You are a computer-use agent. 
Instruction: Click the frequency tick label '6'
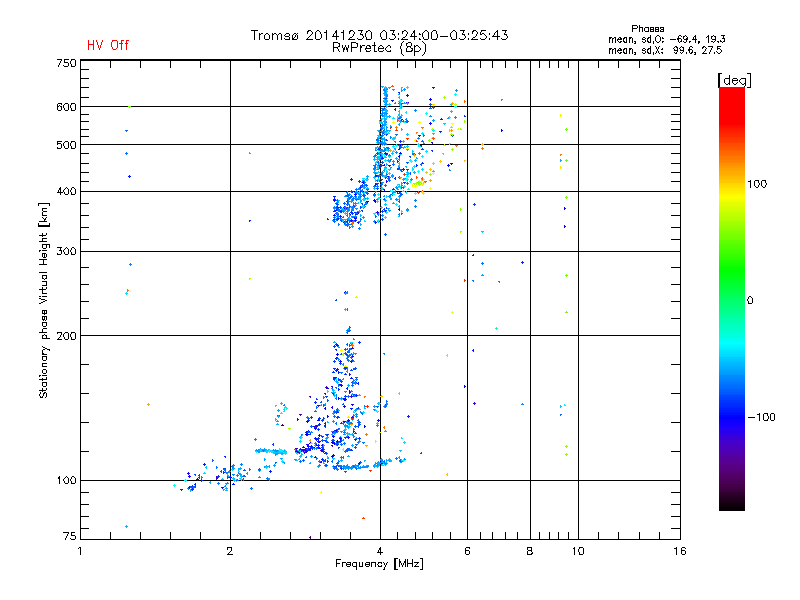[467, 551]
